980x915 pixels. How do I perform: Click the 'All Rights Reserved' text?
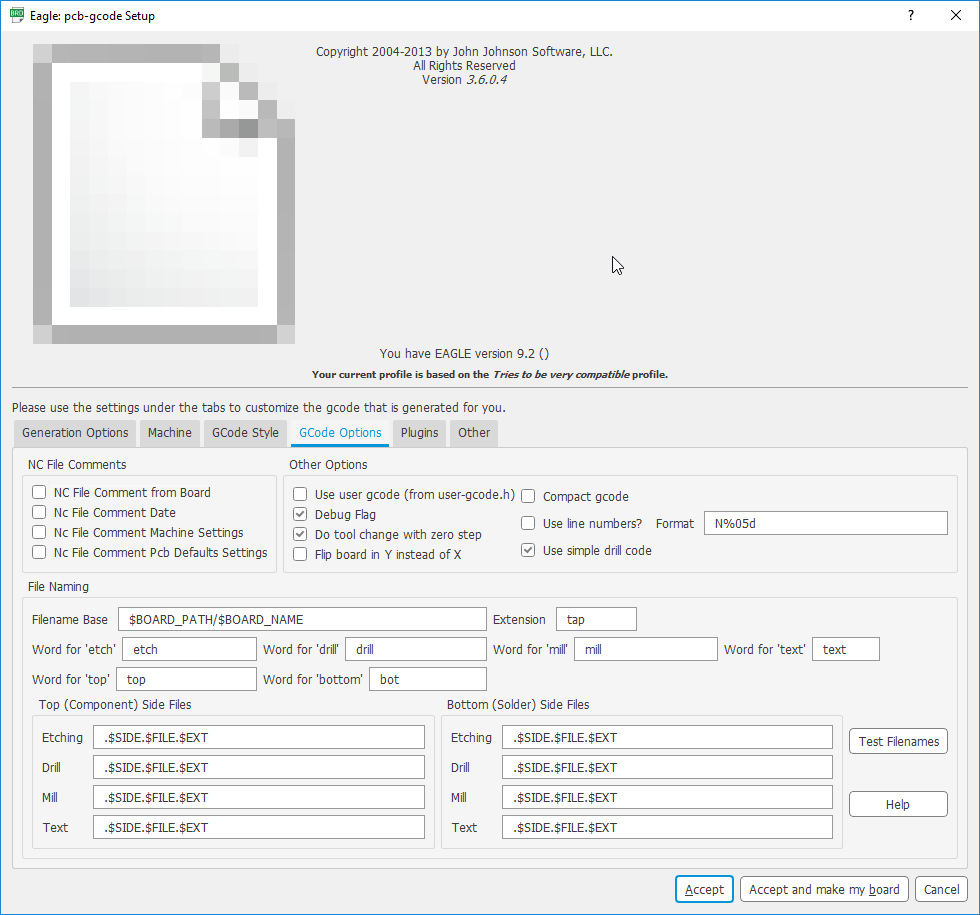click(x=464, y=66)
